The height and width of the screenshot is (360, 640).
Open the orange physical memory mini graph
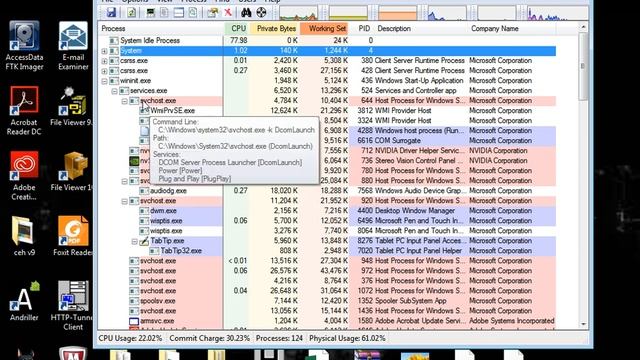coord(398,12)
